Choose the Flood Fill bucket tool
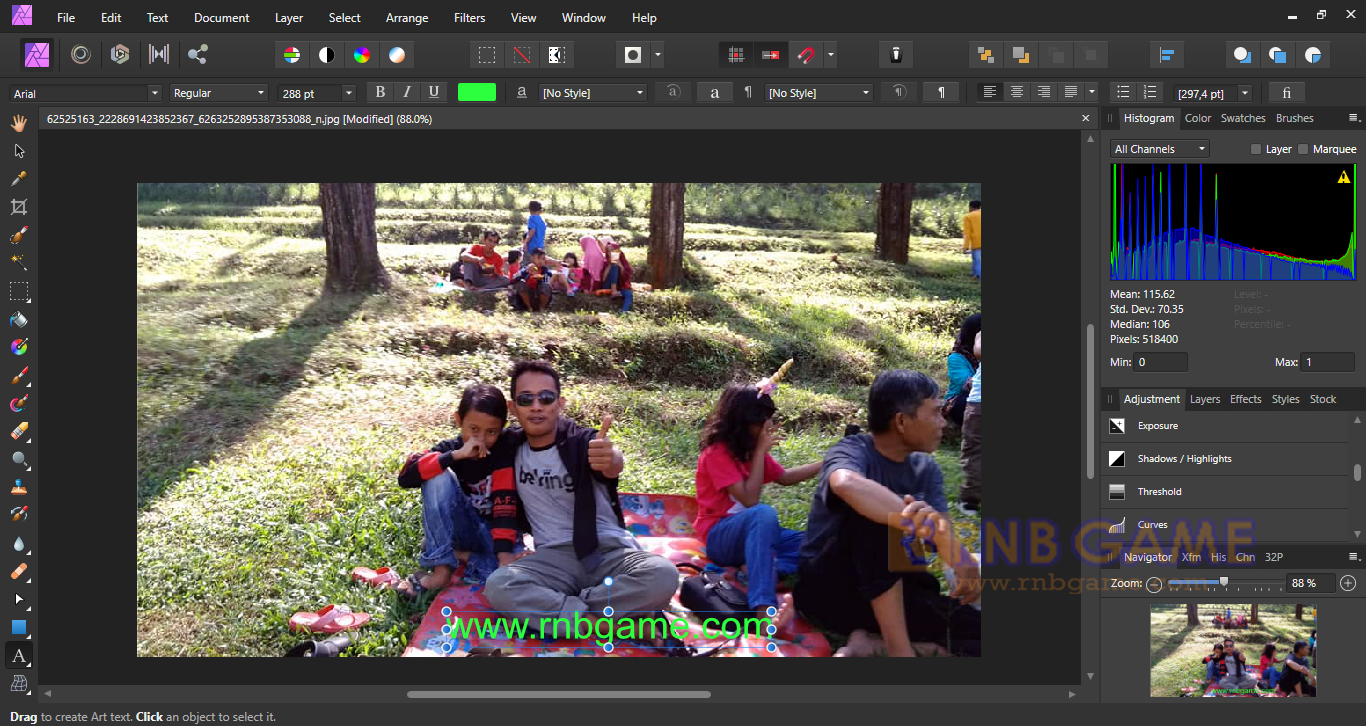 tap(19, 320)
